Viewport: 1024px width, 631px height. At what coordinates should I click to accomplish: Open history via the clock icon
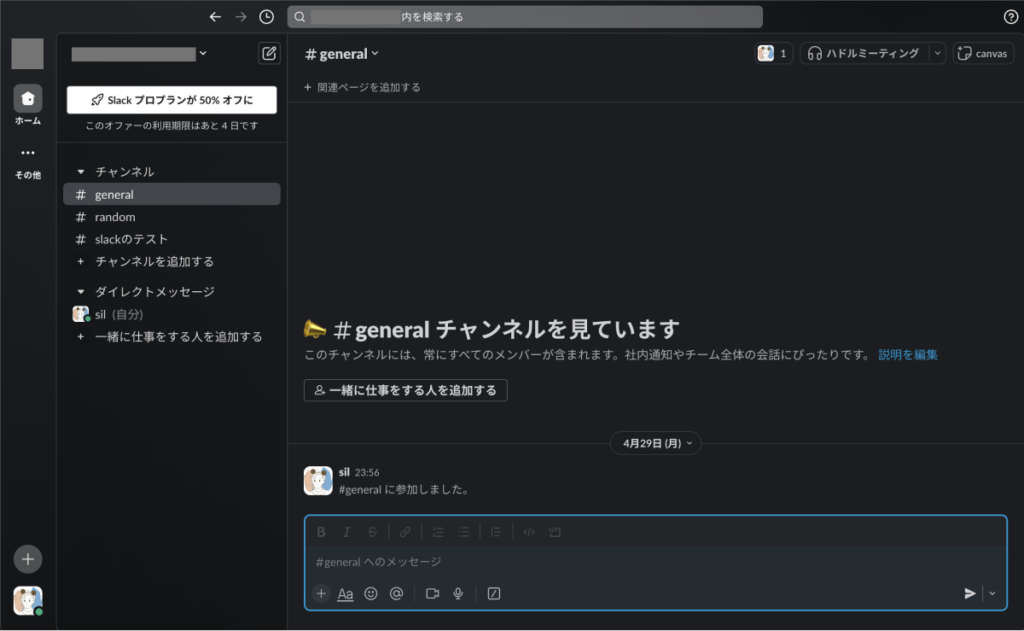(x=266, y=17)
